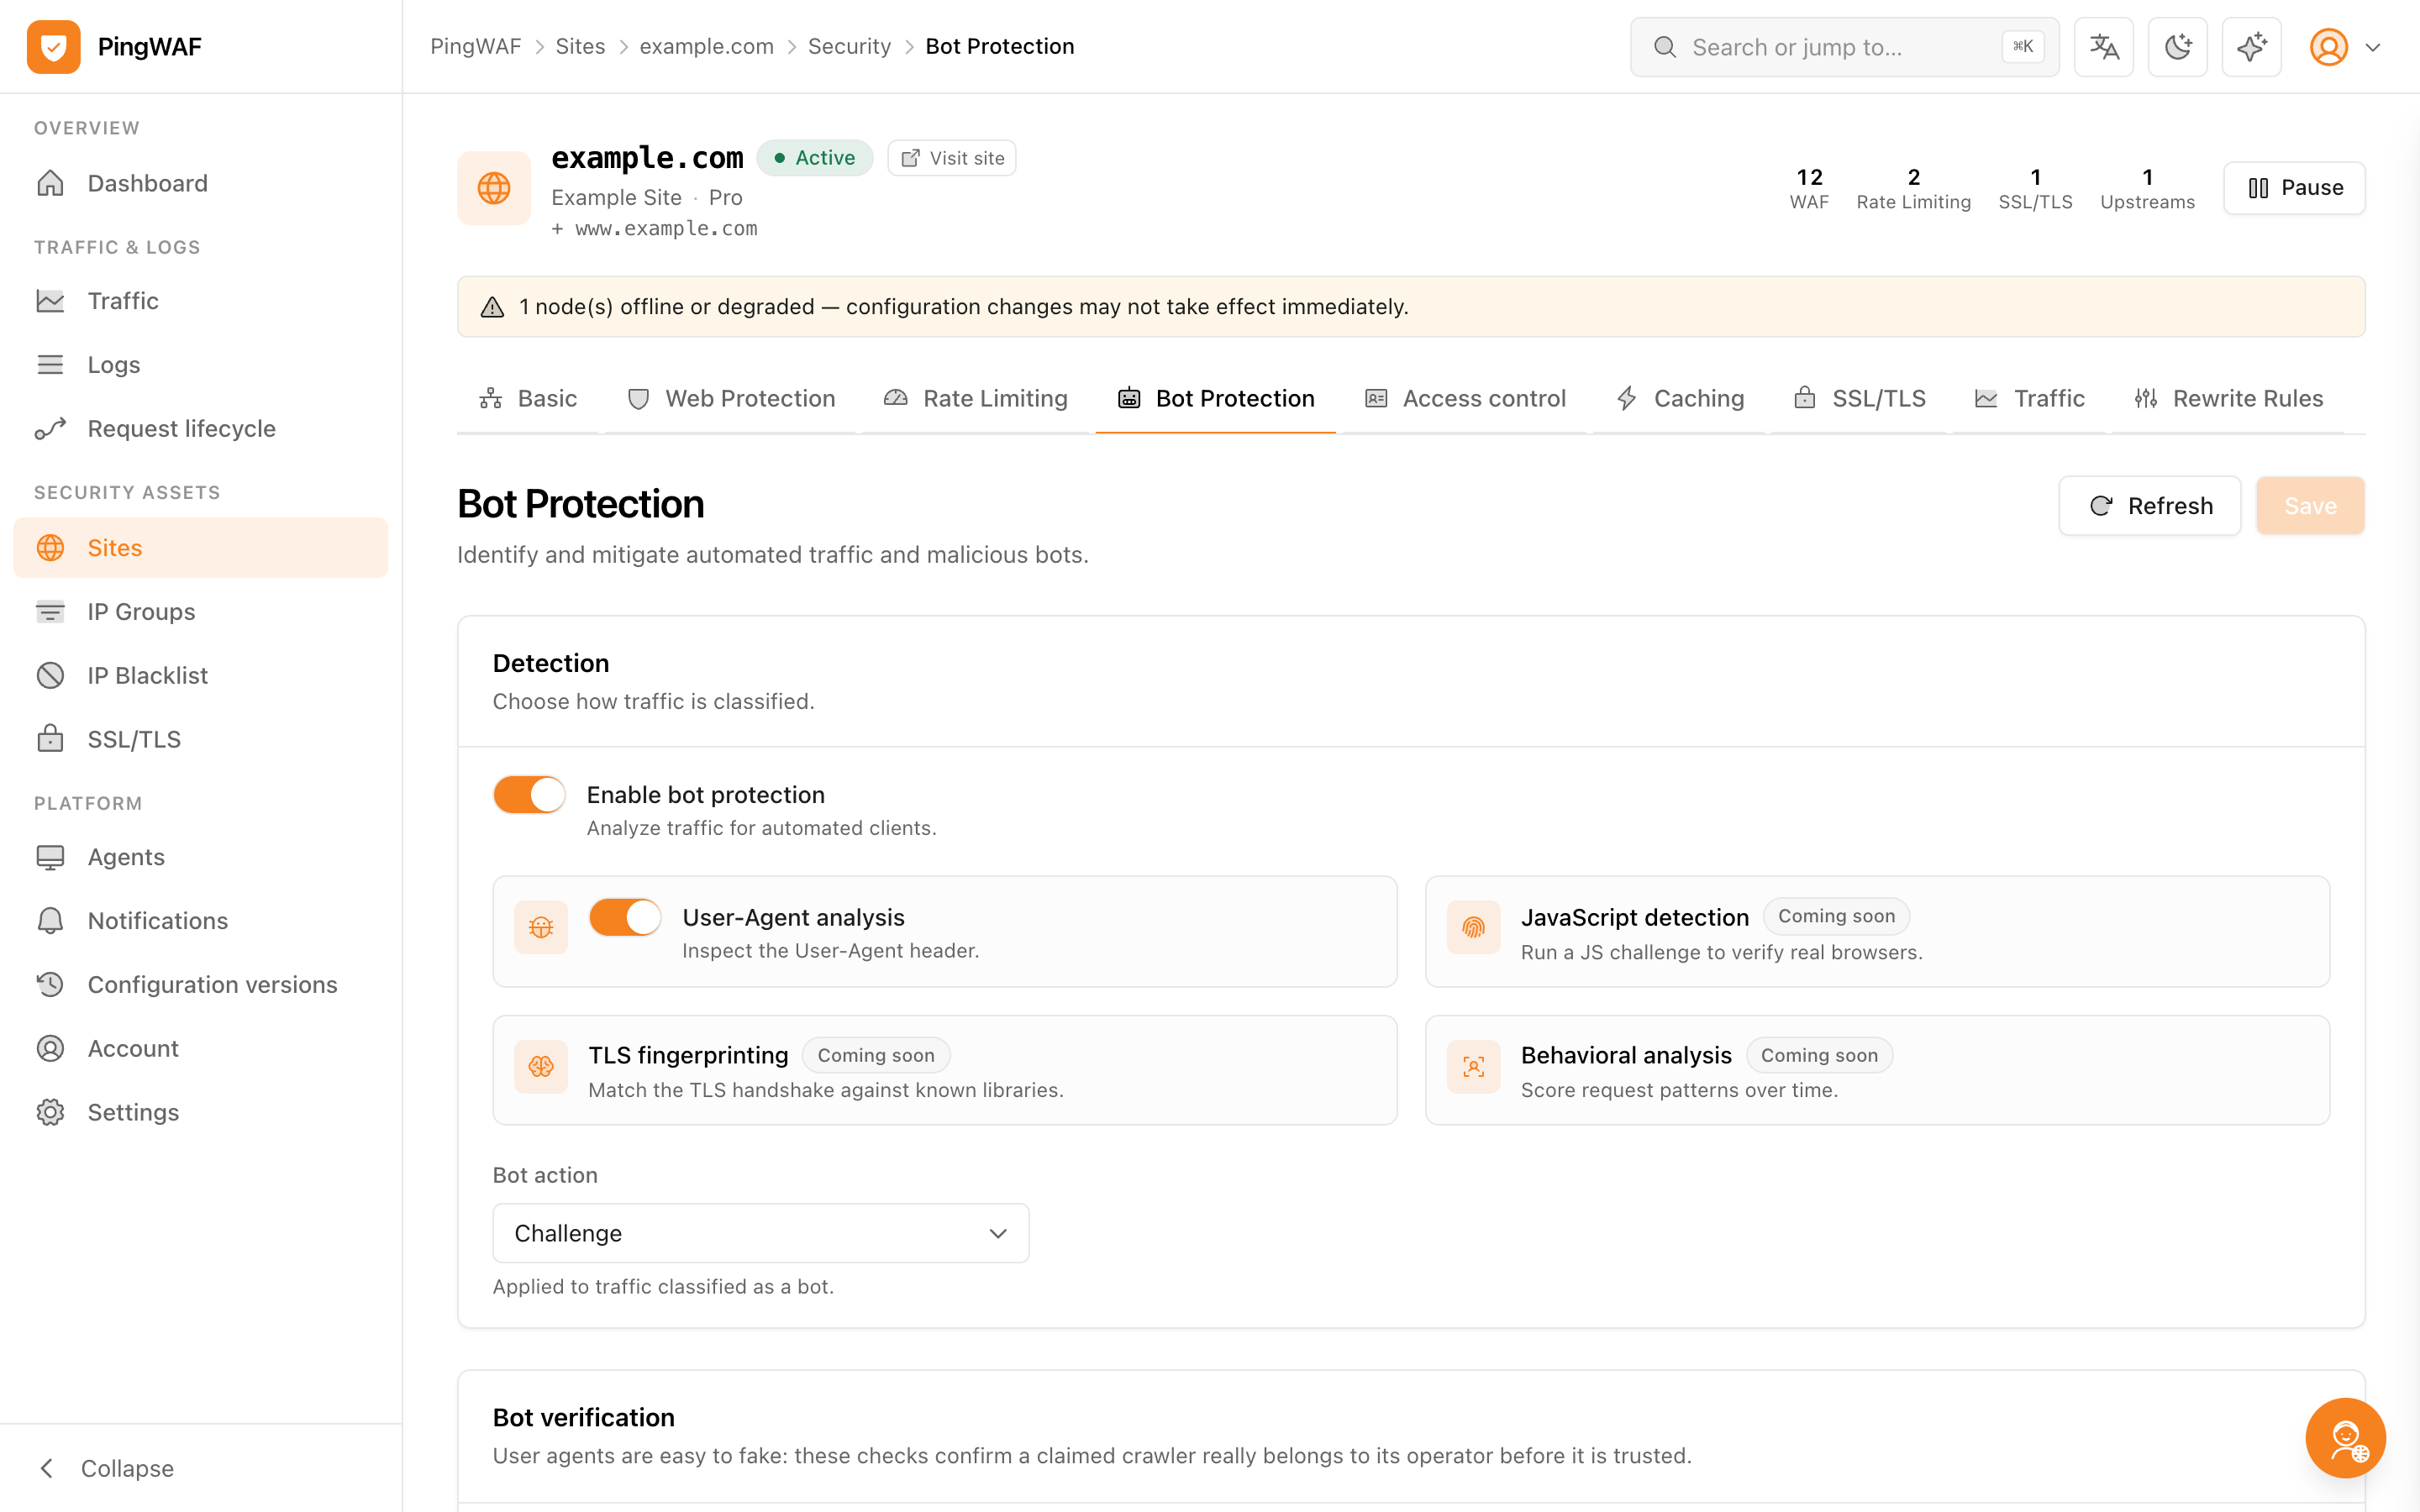Screen dimensions: 2420x1512
Task: Go to Security breadcrumb
Action: tap(849, 47)
